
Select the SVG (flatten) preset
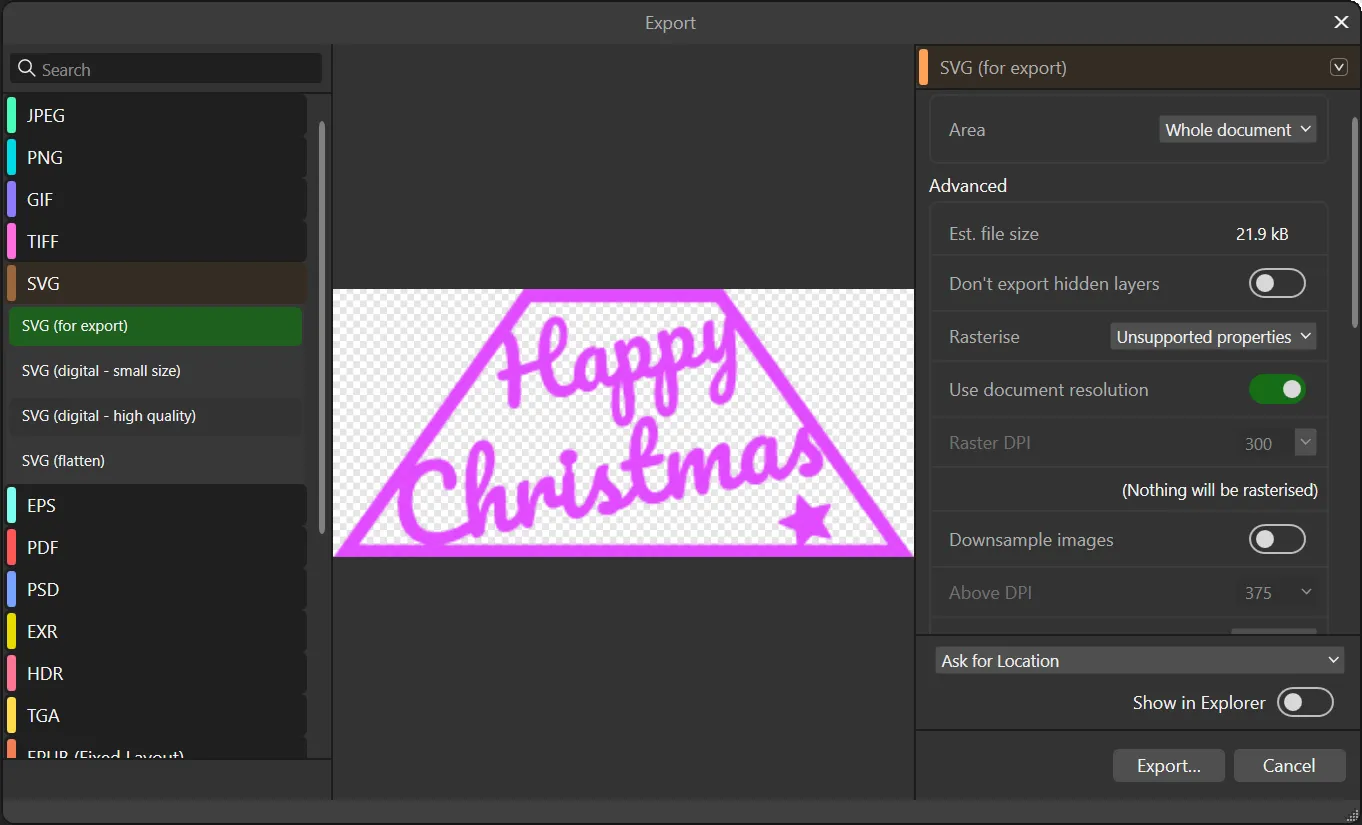[x=156, y=460]
